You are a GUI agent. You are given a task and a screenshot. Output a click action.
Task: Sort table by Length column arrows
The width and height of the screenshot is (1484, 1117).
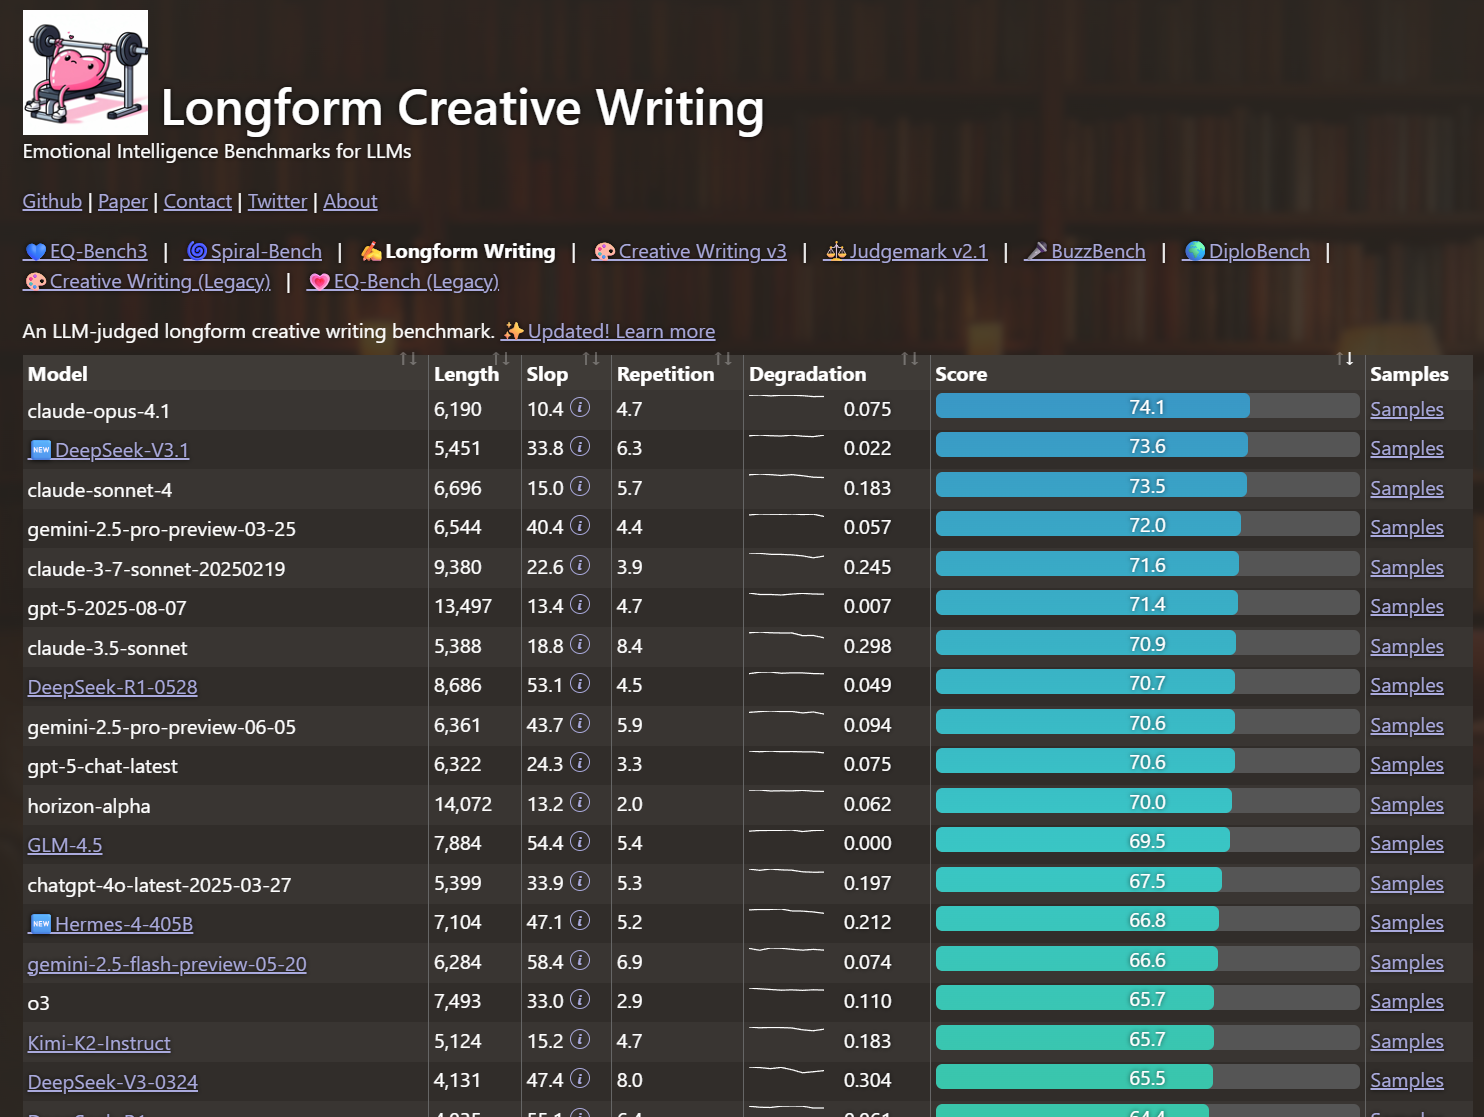point(501,359)
